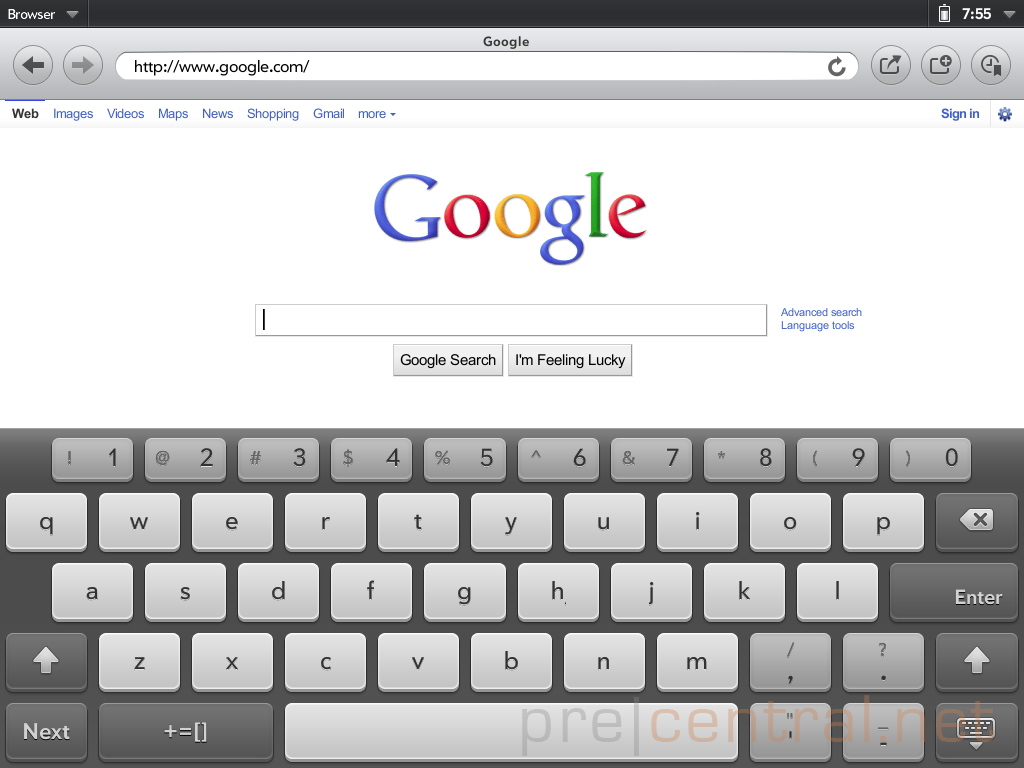1024x768 pixels.
Task: Open the share page icon
Action: click(890, 66)
